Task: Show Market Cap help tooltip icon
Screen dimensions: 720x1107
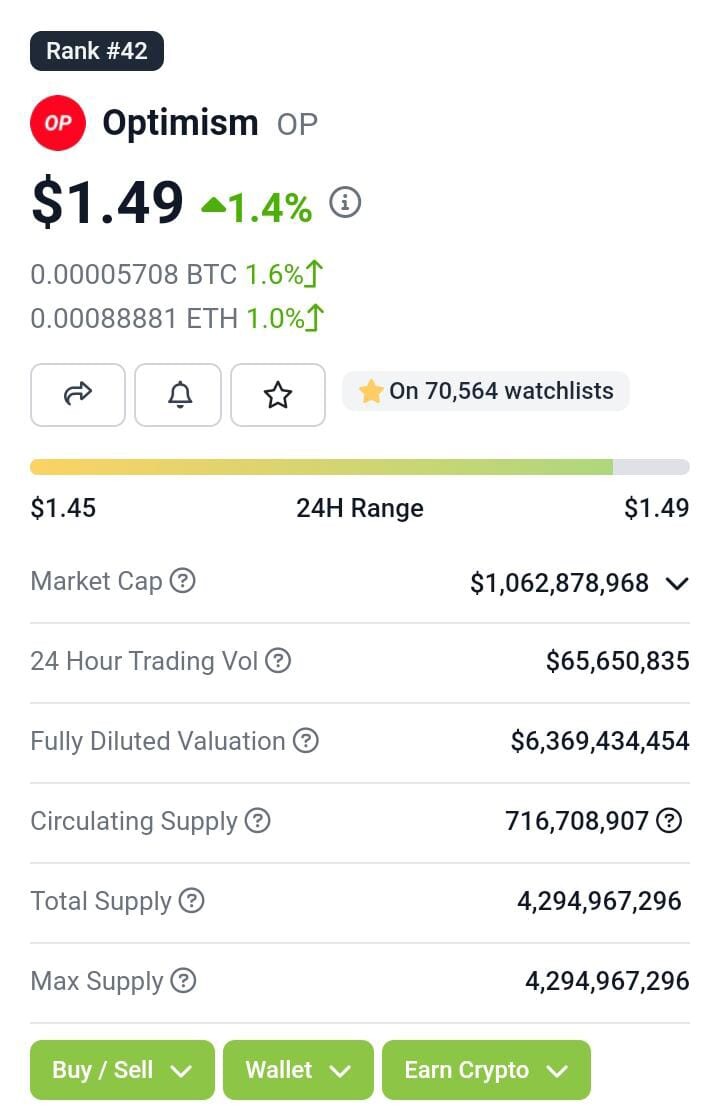Action: [183, 581]
